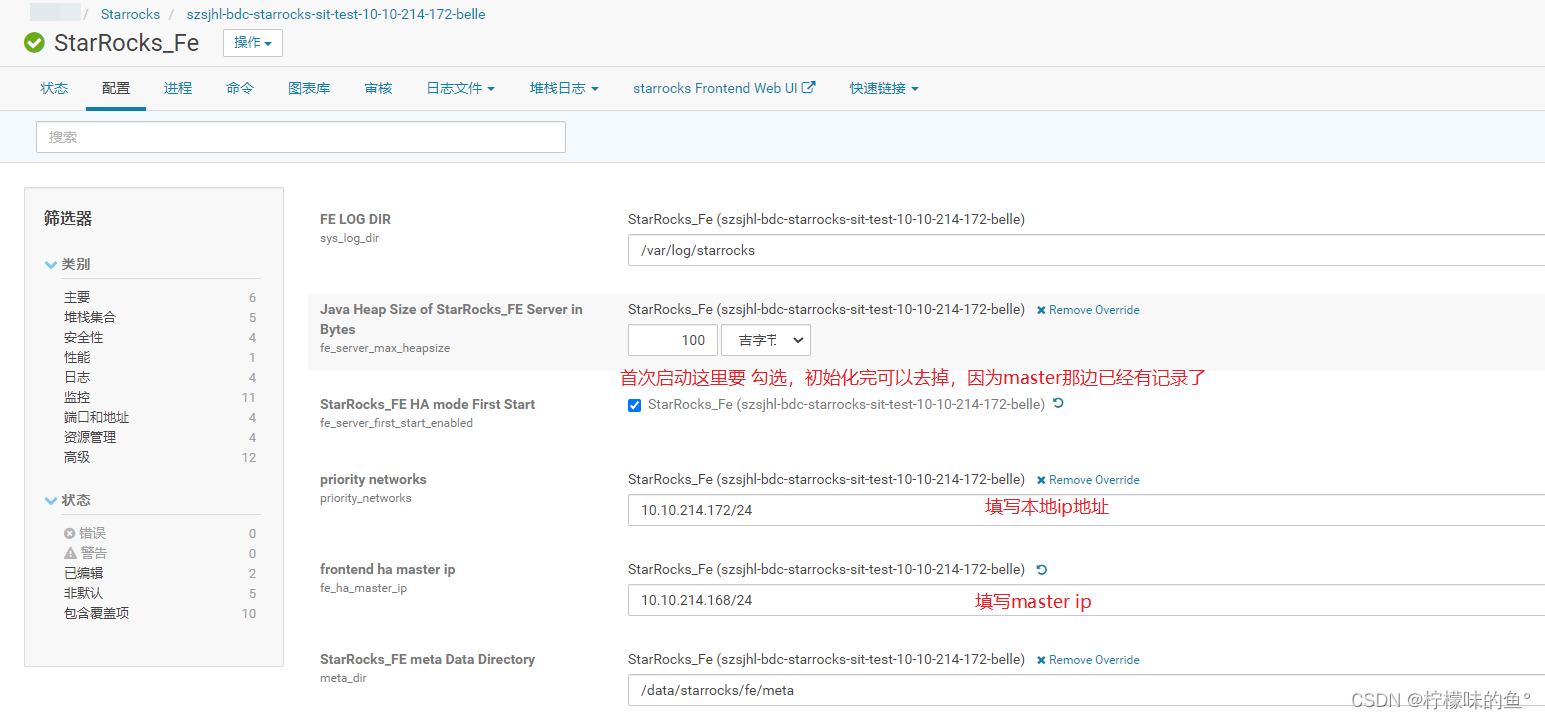The image size is (1545, 719).
Task: Click the Java heap size value field
Action: 673,340
